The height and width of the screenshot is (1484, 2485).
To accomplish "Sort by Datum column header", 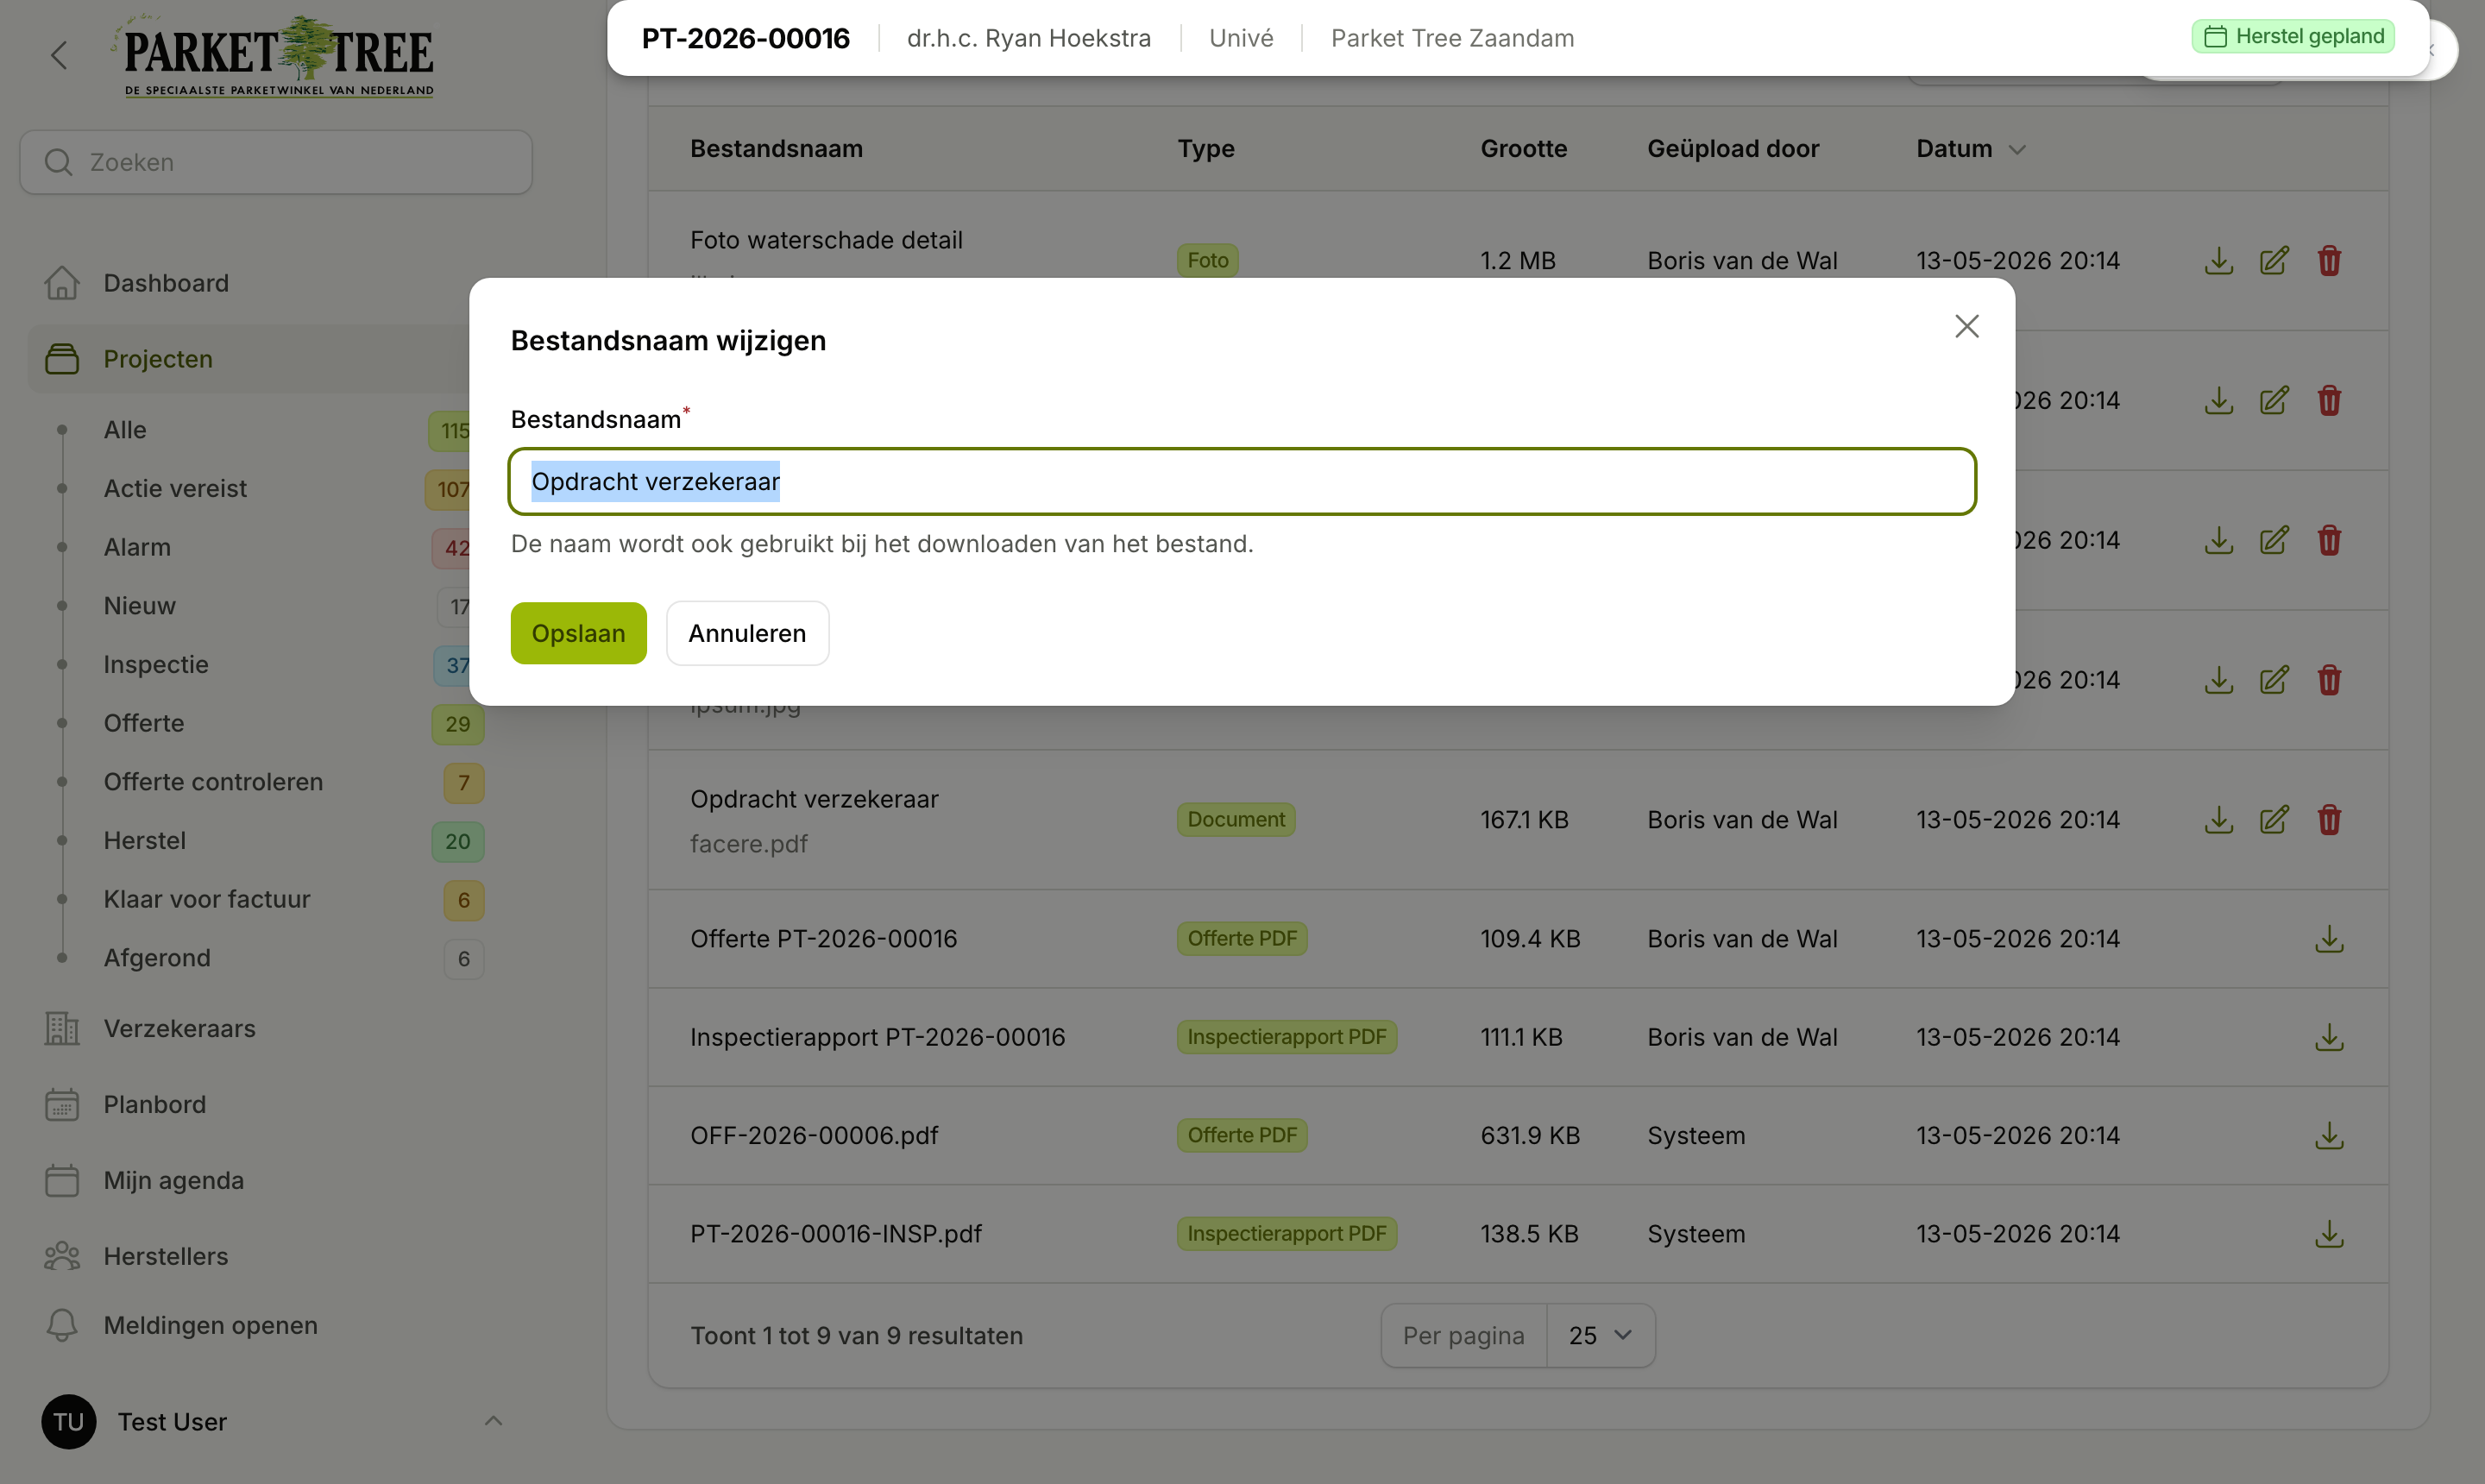I will (x=1970, y=148).
